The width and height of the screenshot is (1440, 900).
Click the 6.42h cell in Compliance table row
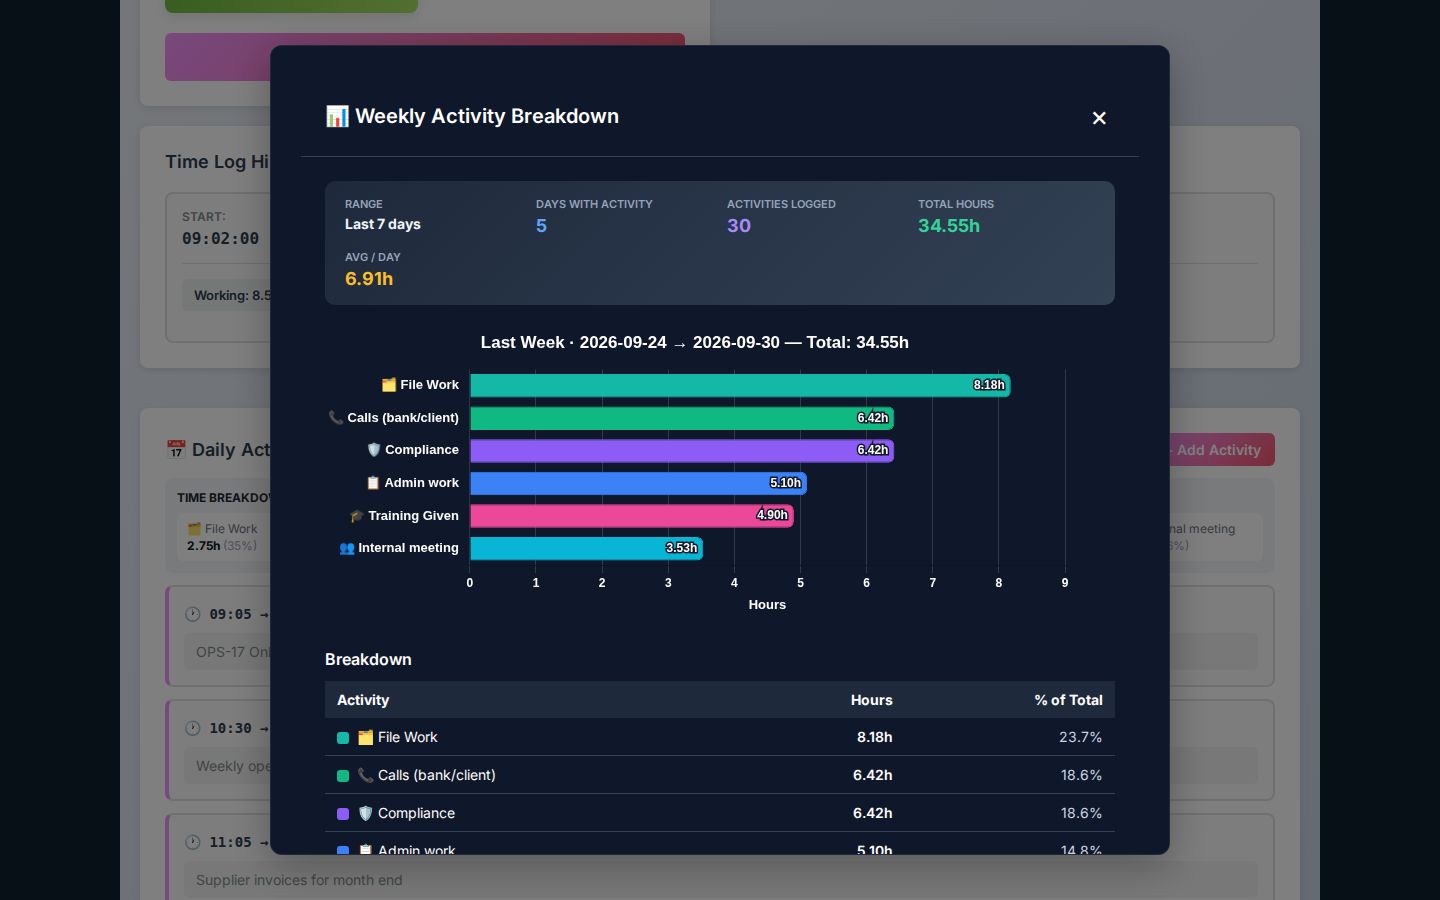click(x=873, y=813)
